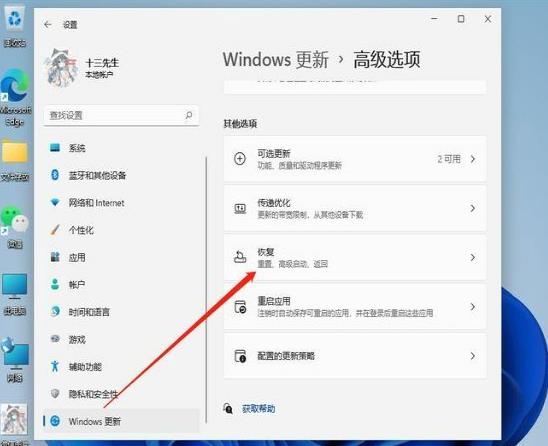Open the 获取帮助 link
The height and width of the screenshot is (446, 548).
tap(258, 408)
